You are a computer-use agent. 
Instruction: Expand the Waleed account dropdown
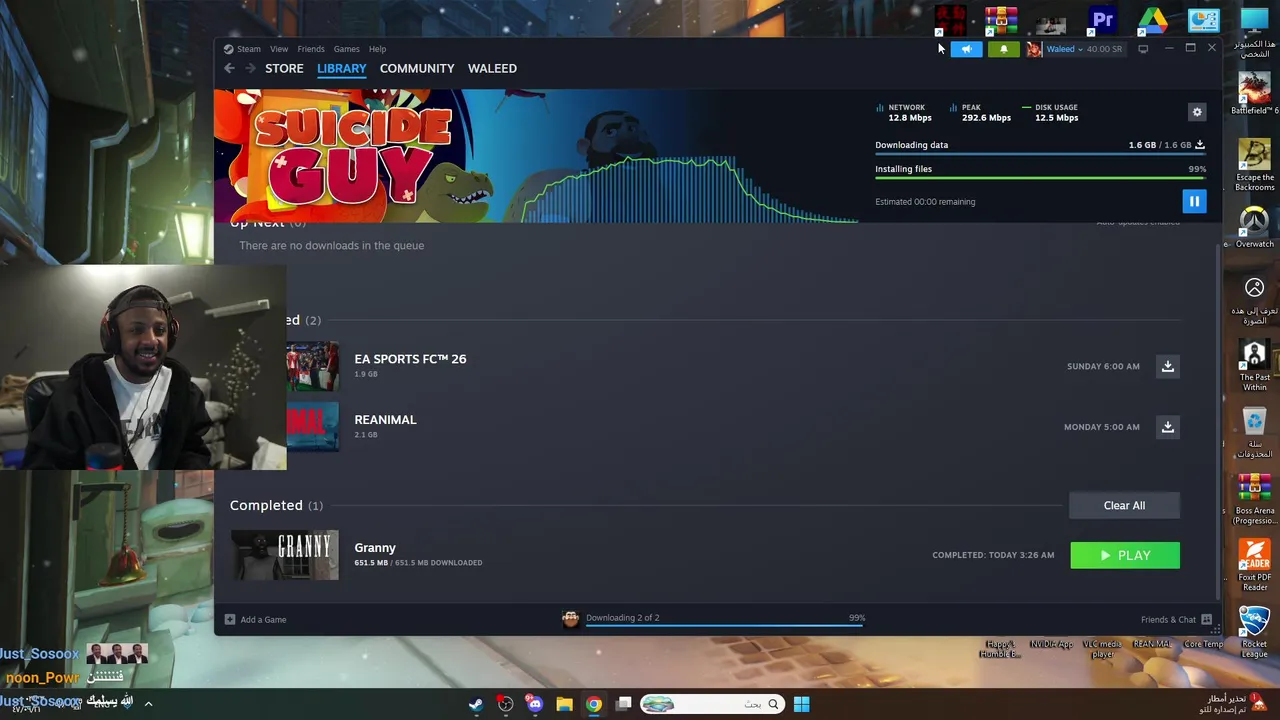click(1064, 49)
